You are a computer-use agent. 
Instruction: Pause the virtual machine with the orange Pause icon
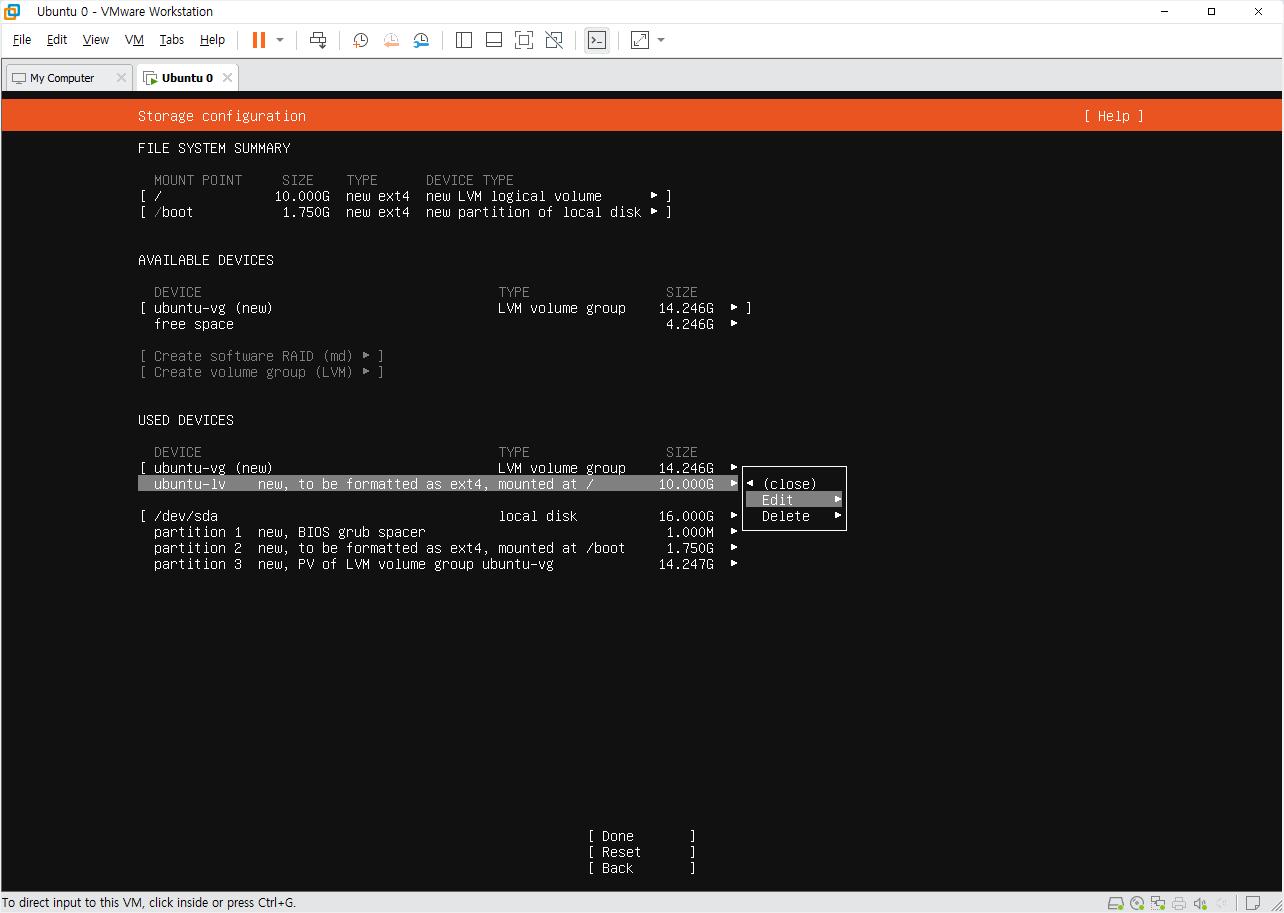pyautogui.click(x=259, y=40)
